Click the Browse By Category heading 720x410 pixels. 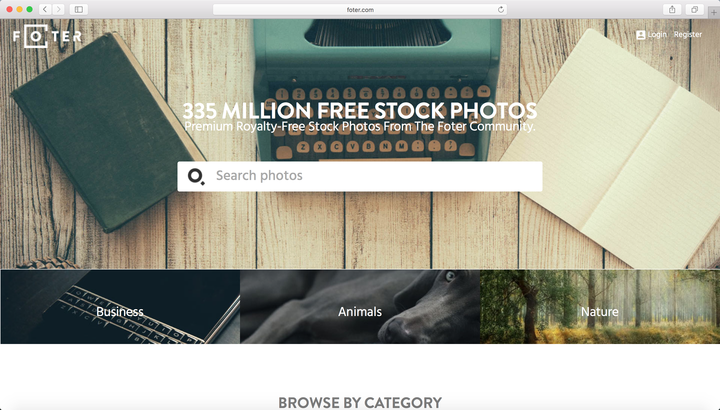pyautogui.click(x=360, y=403)
